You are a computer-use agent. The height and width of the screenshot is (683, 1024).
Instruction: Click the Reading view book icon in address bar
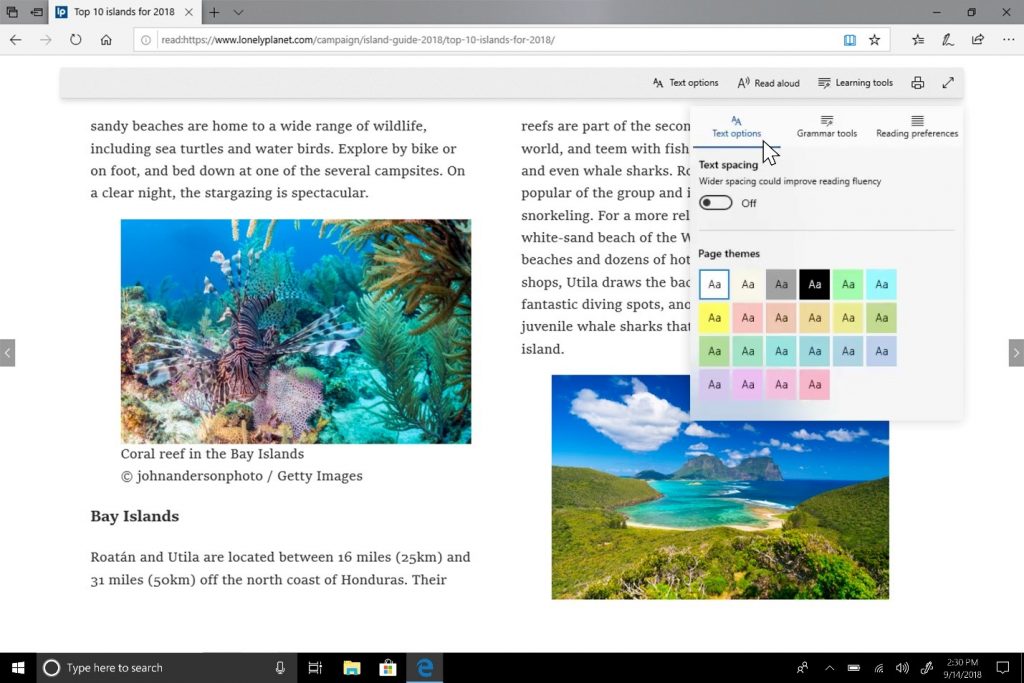(x=849, y=40)
